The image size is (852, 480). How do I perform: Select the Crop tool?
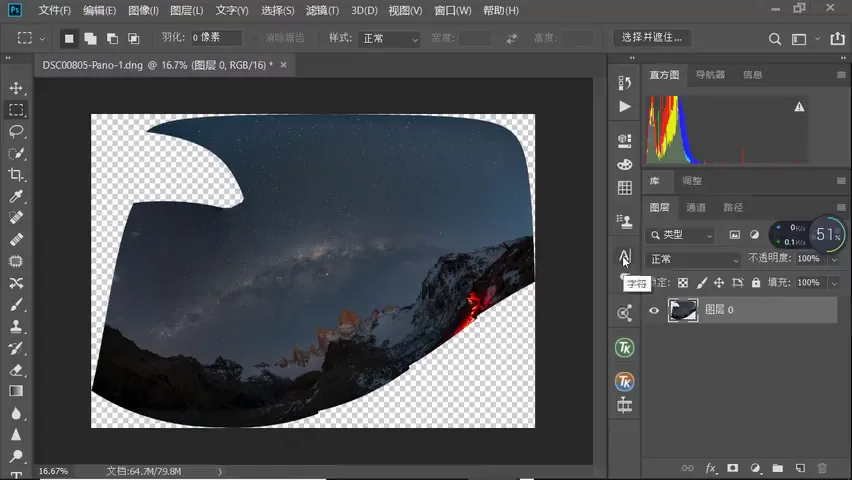(16, 174)
